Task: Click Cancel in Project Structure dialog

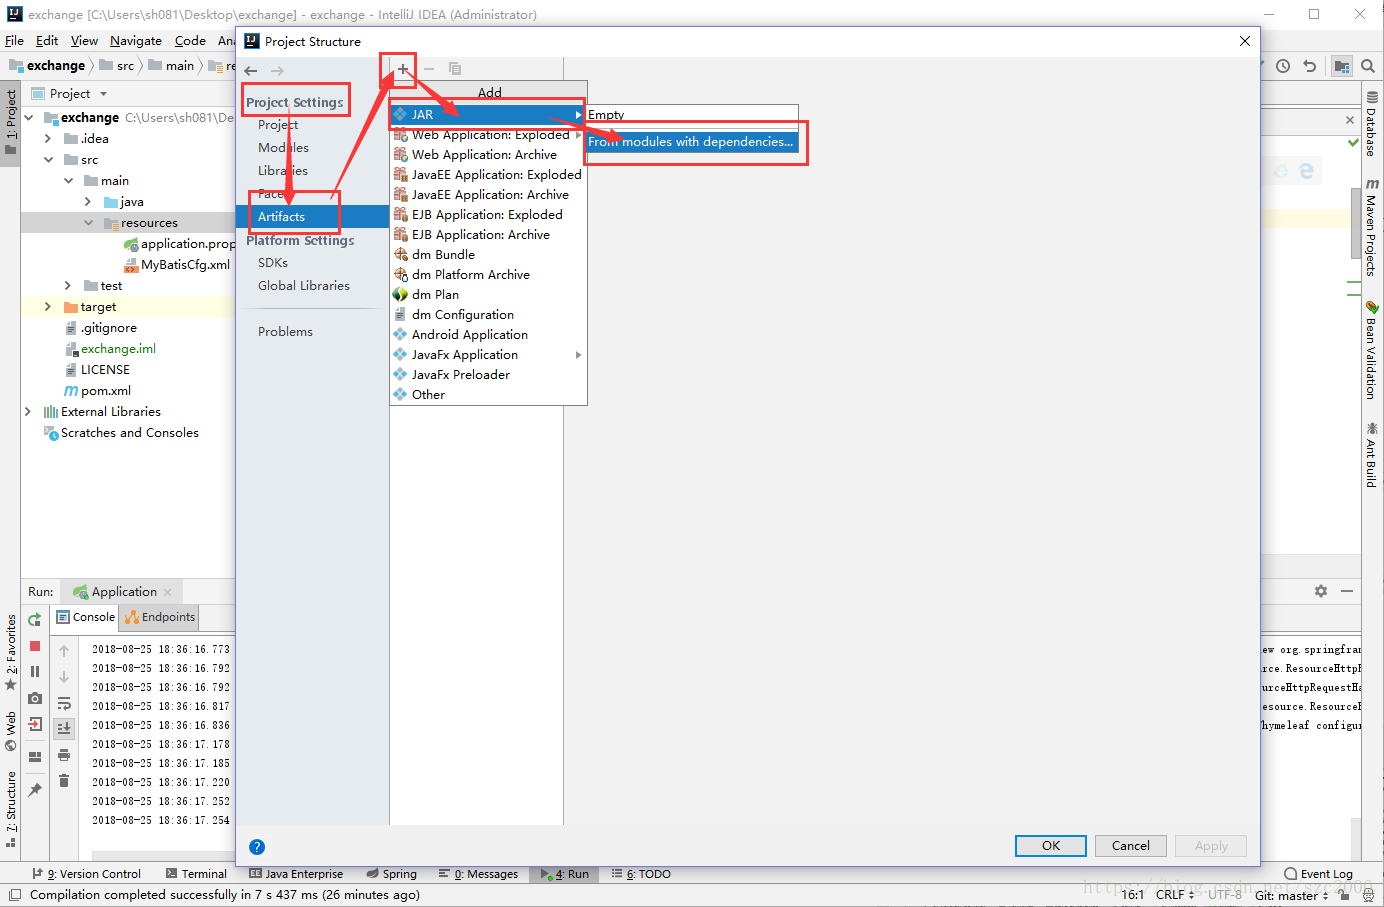Action: pos(1131,846)
